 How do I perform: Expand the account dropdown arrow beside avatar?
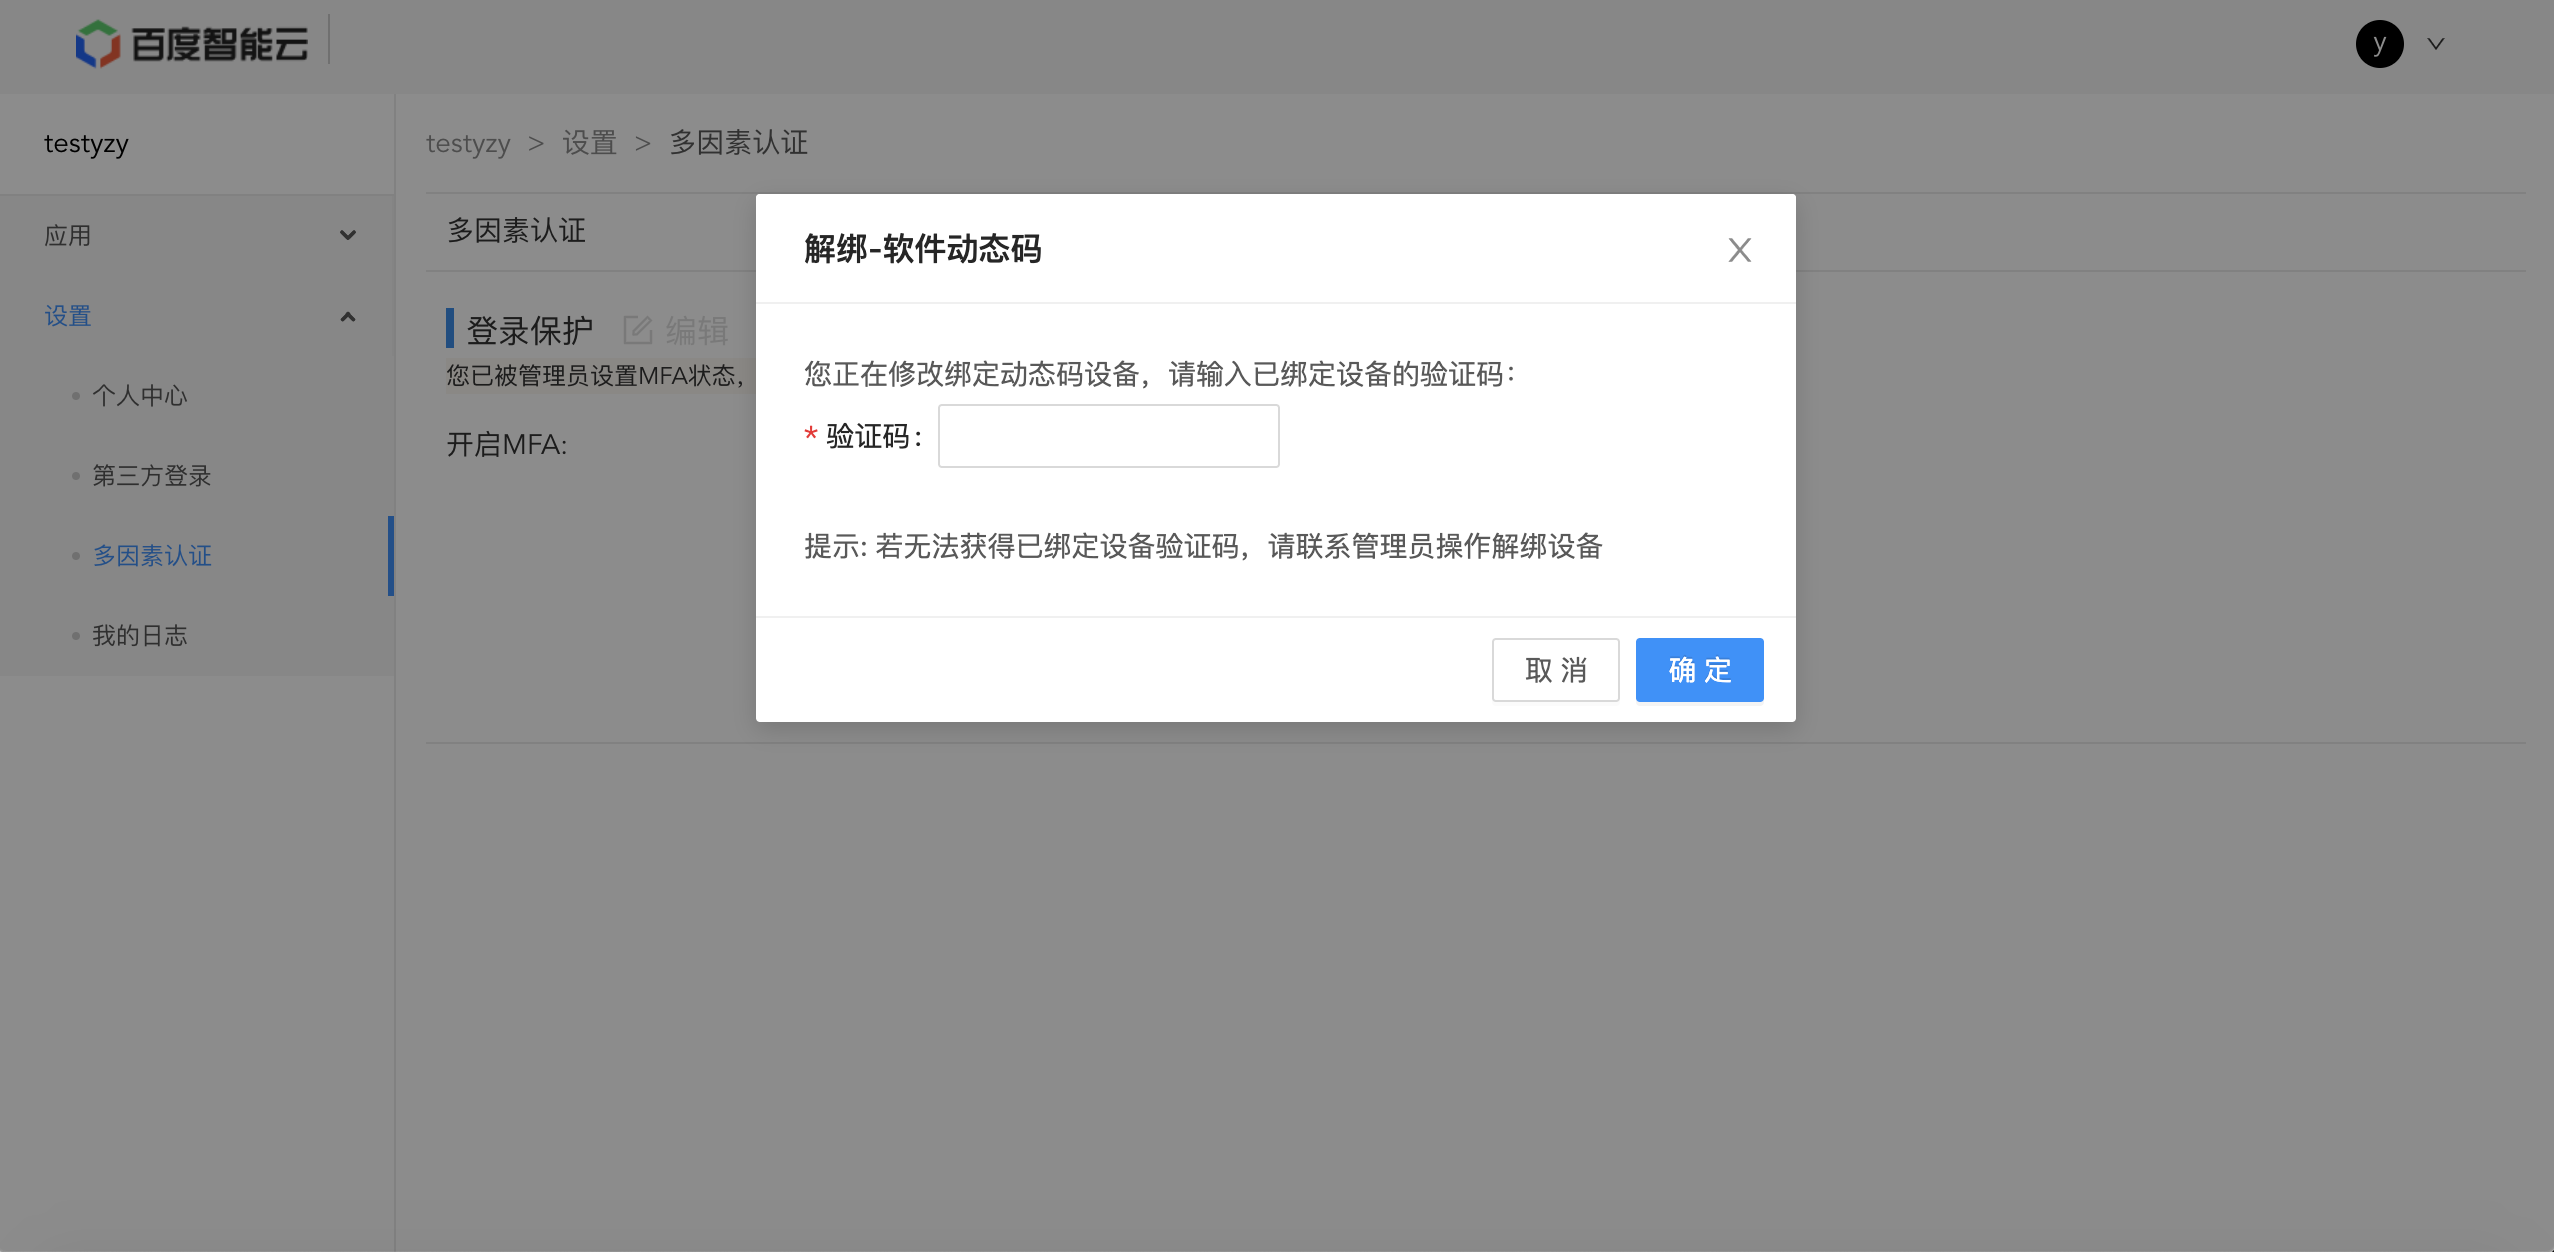click(x=2436, y=44)
